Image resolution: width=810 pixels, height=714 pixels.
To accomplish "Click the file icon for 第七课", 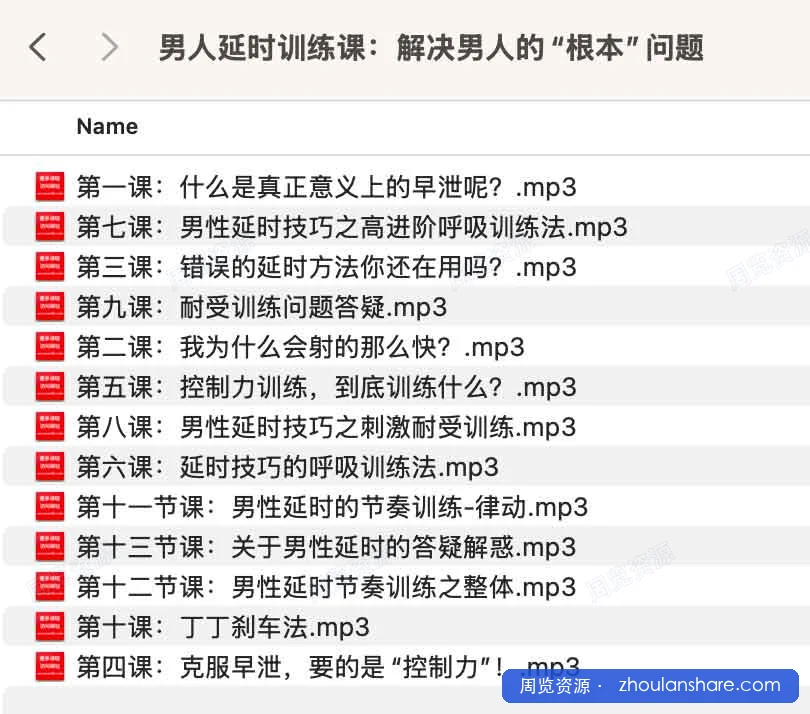I will coord(50,227).
